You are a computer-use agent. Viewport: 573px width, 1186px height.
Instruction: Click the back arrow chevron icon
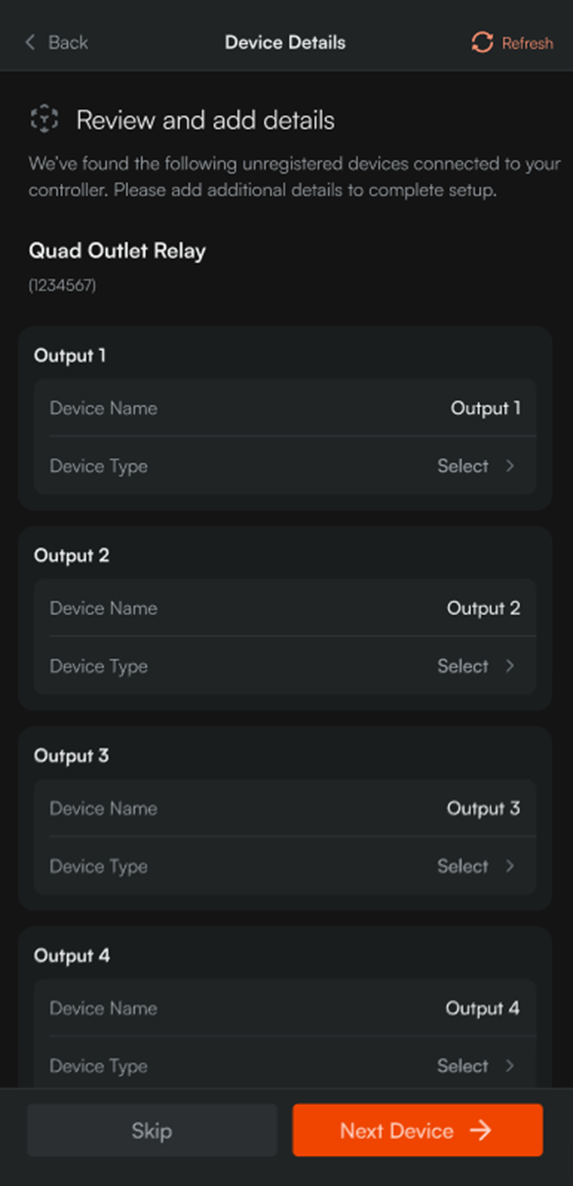point(30,42)
